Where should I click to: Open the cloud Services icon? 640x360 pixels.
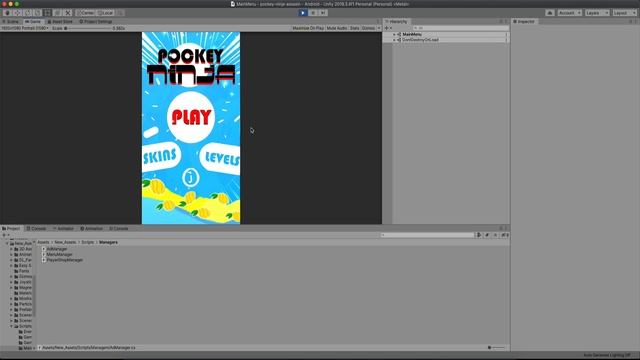tap(550, 13)
